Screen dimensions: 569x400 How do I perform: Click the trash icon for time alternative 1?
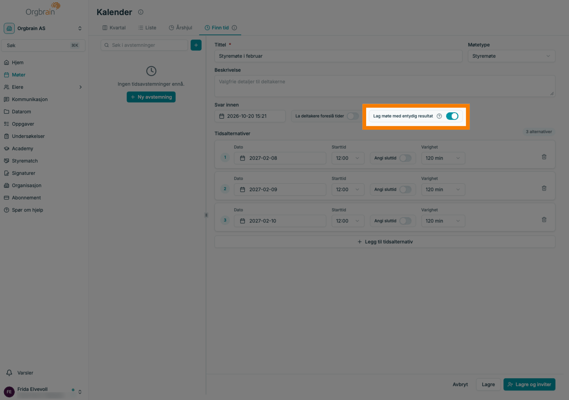coord(544,157)
